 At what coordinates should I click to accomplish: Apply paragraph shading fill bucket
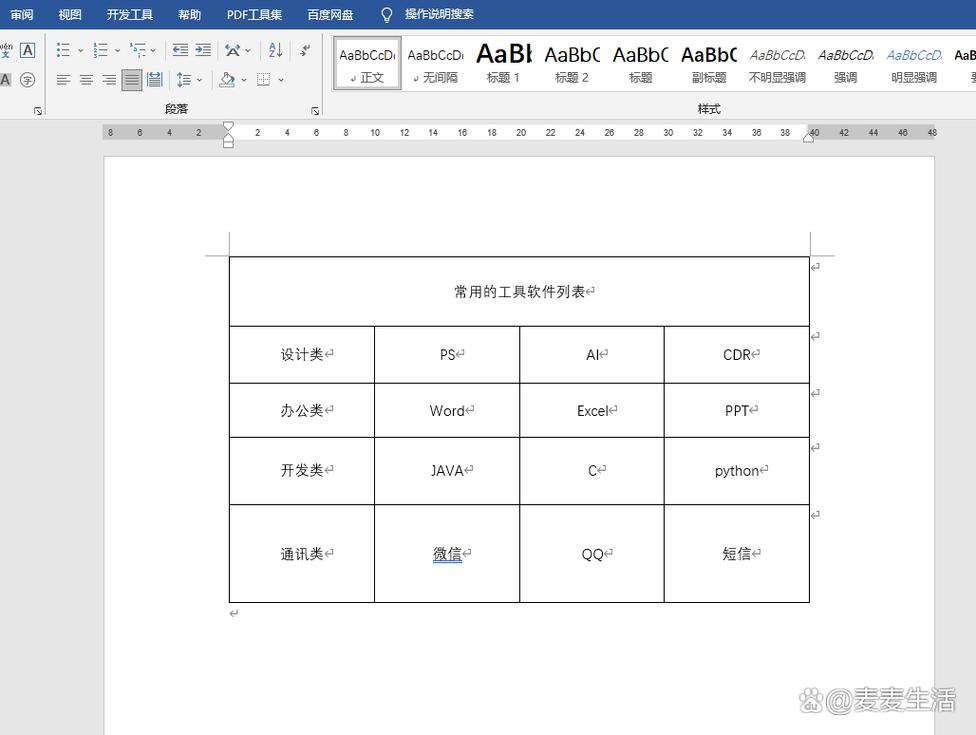point(227,80)
